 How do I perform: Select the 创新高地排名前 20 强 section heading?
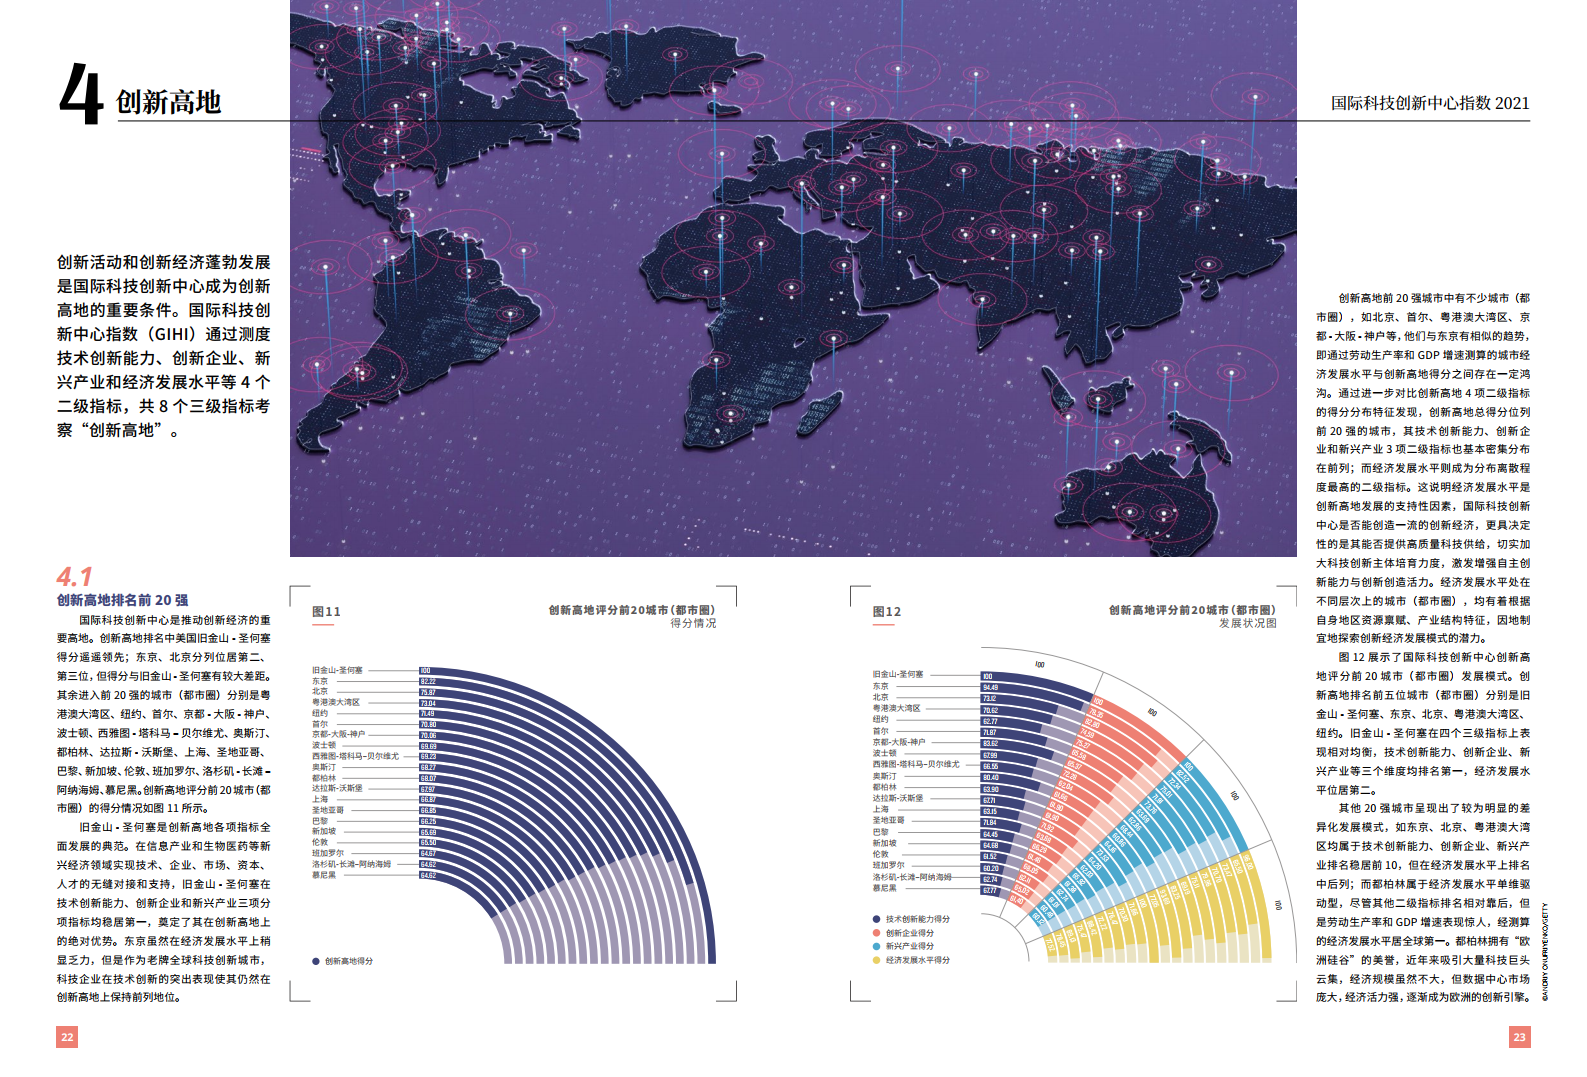tap(122, 600)
